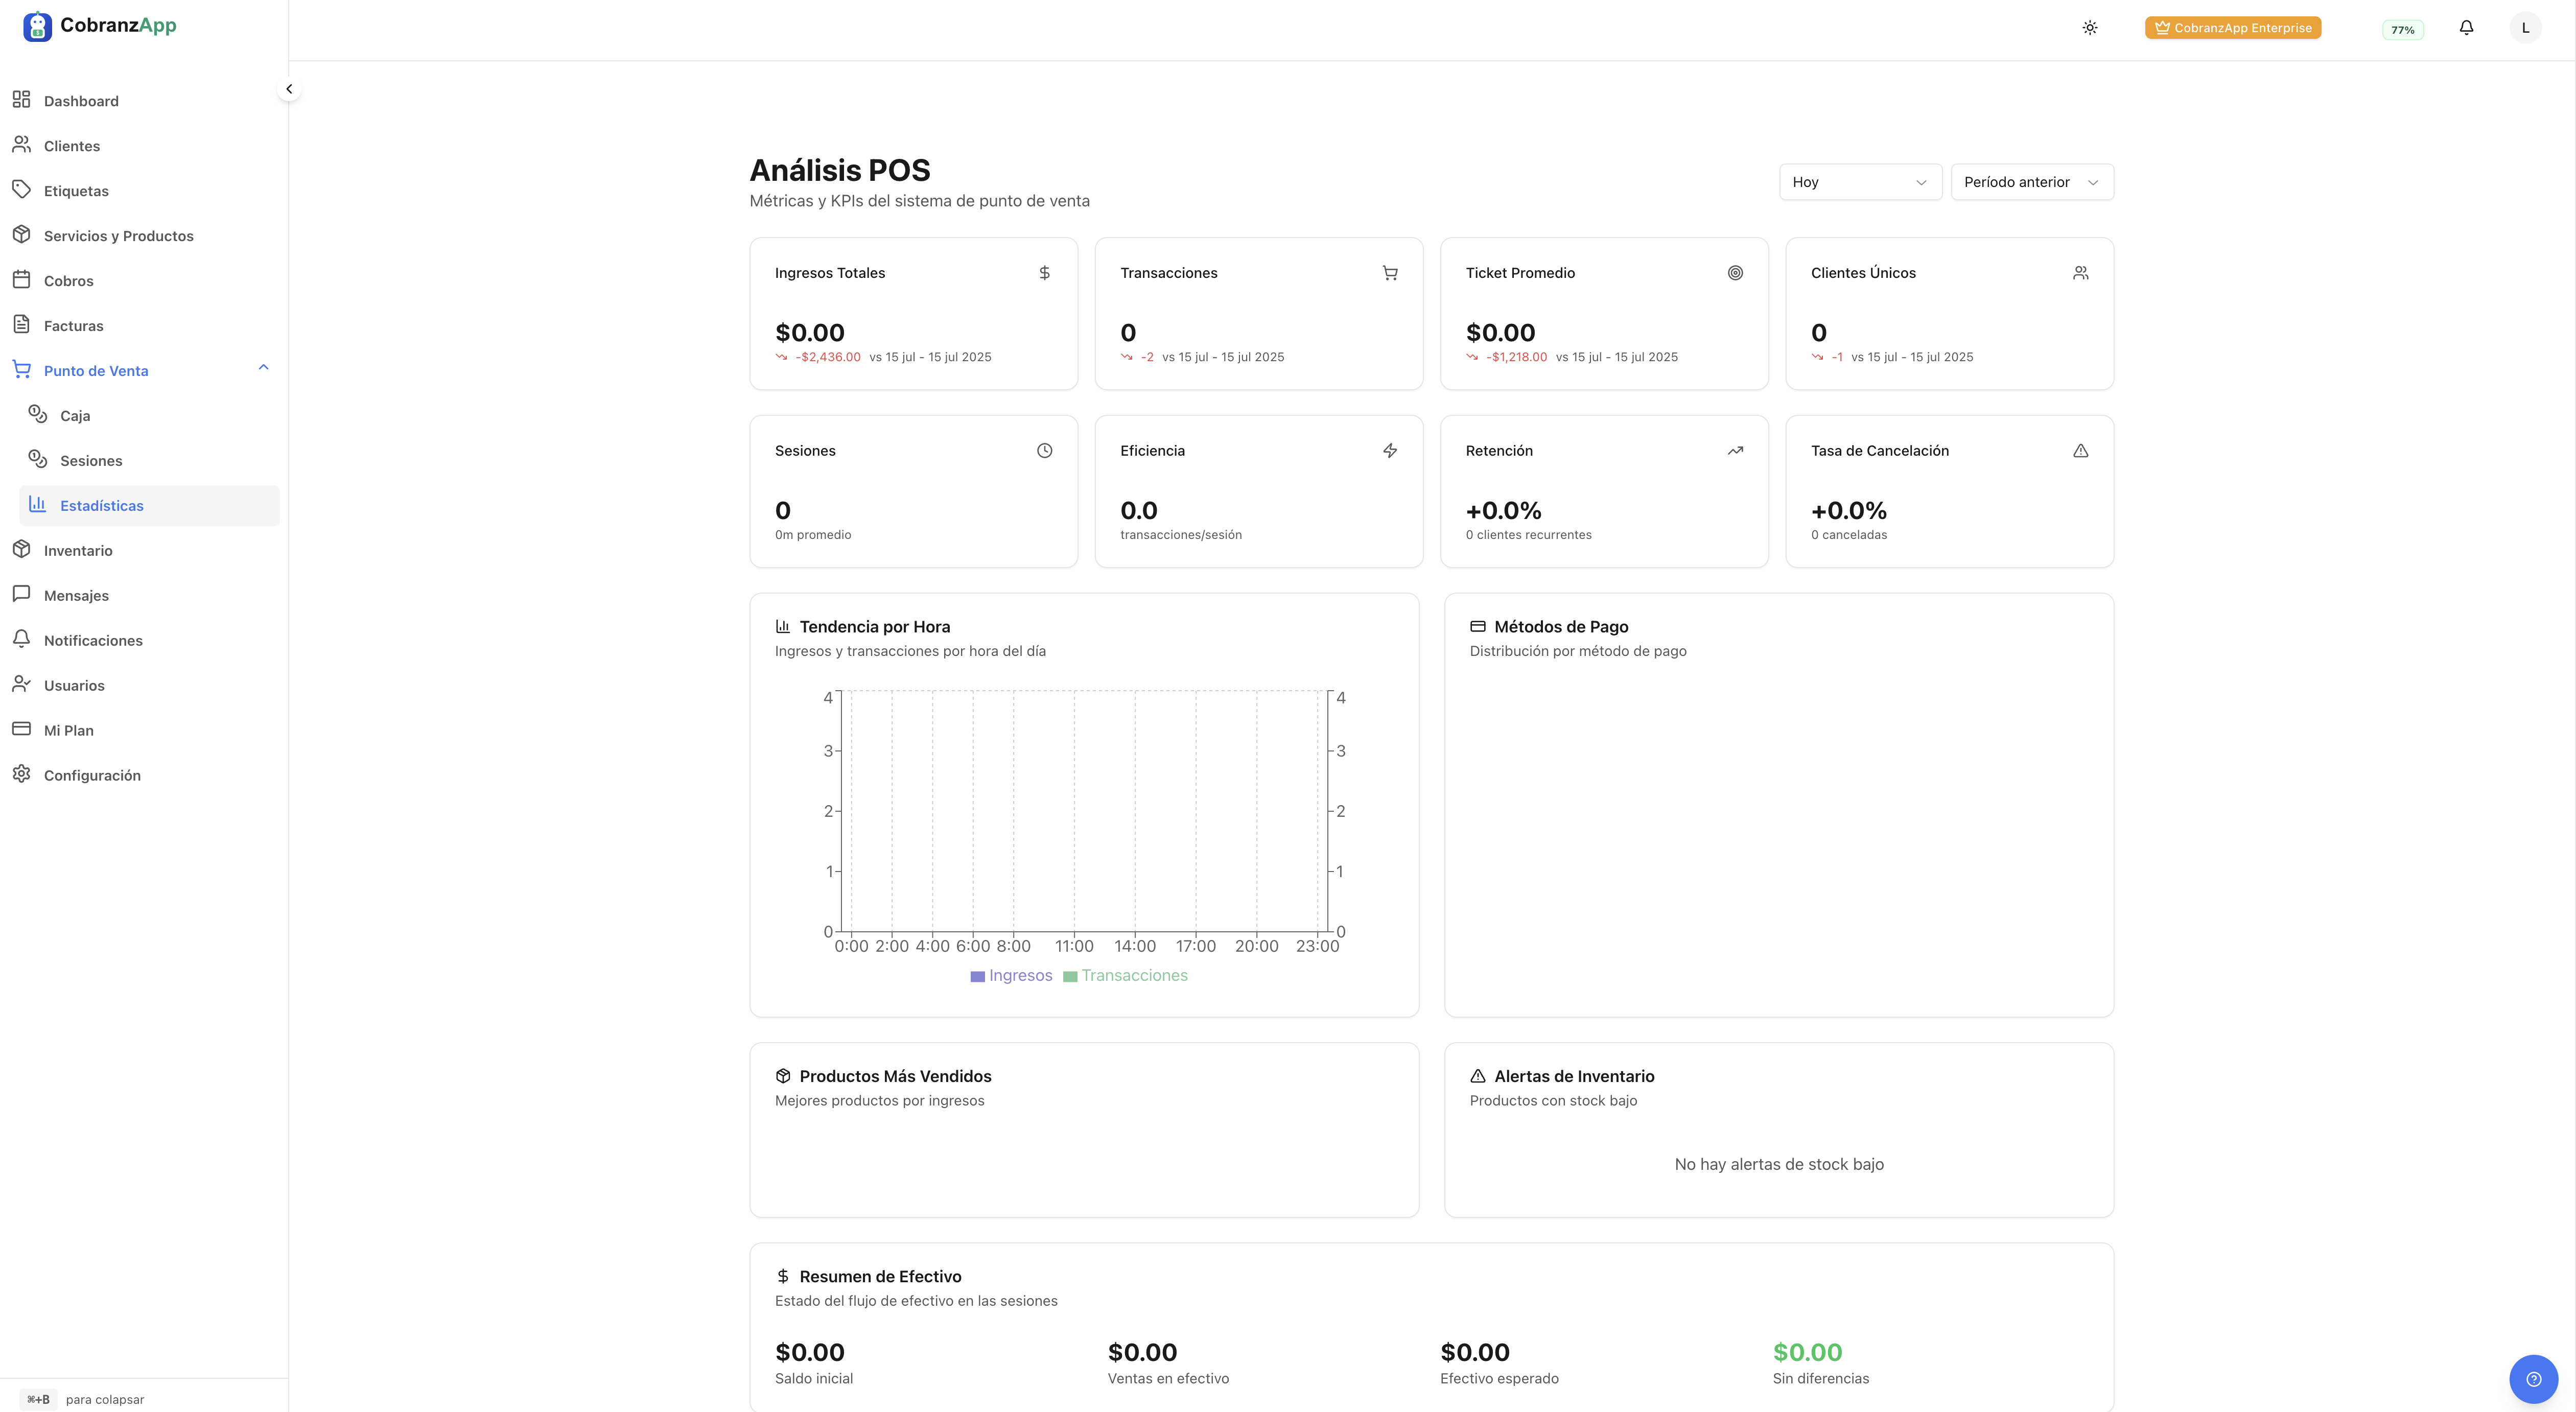The image size is (2576, 1412).
Task: Open the user avatar L menu
Action: point(2524,28)
